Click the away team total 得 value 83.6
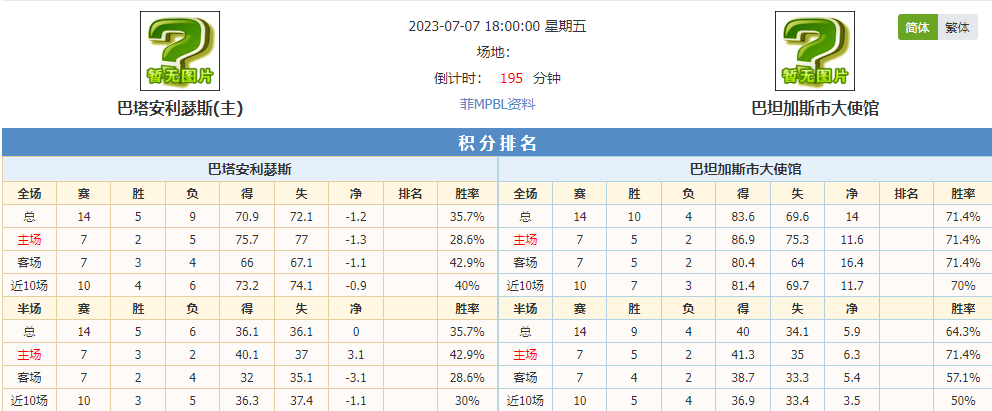Image resolution: width=992 pixels, height=411 pixels. tap(743, 217)
